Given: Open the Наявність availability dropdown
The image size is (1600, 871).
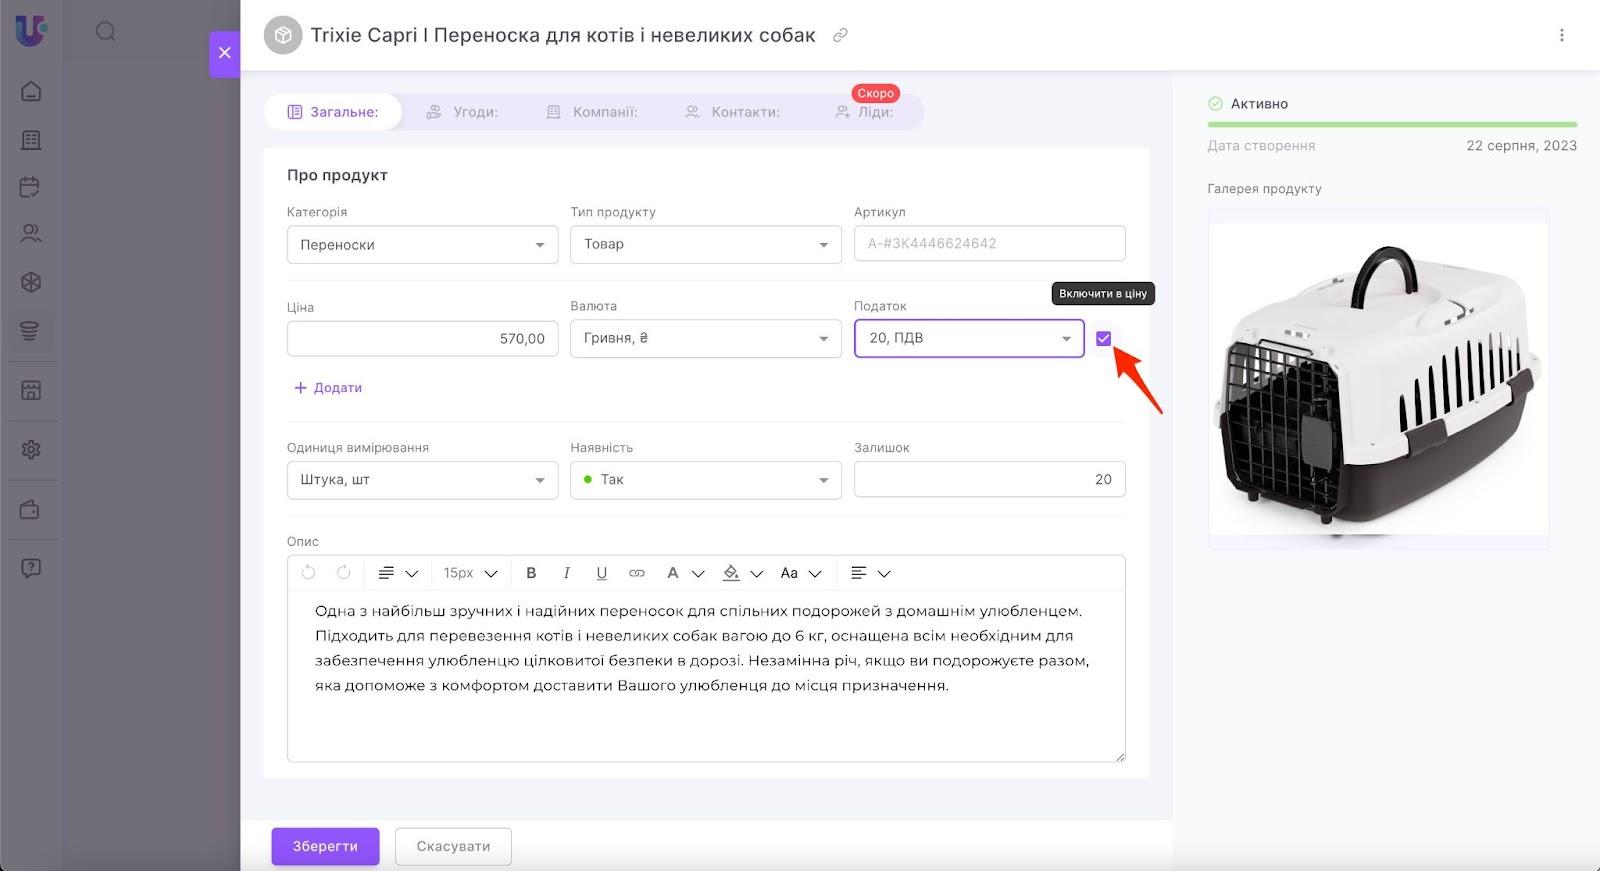Looking at the screenshot, I should [x=705, y=480].
